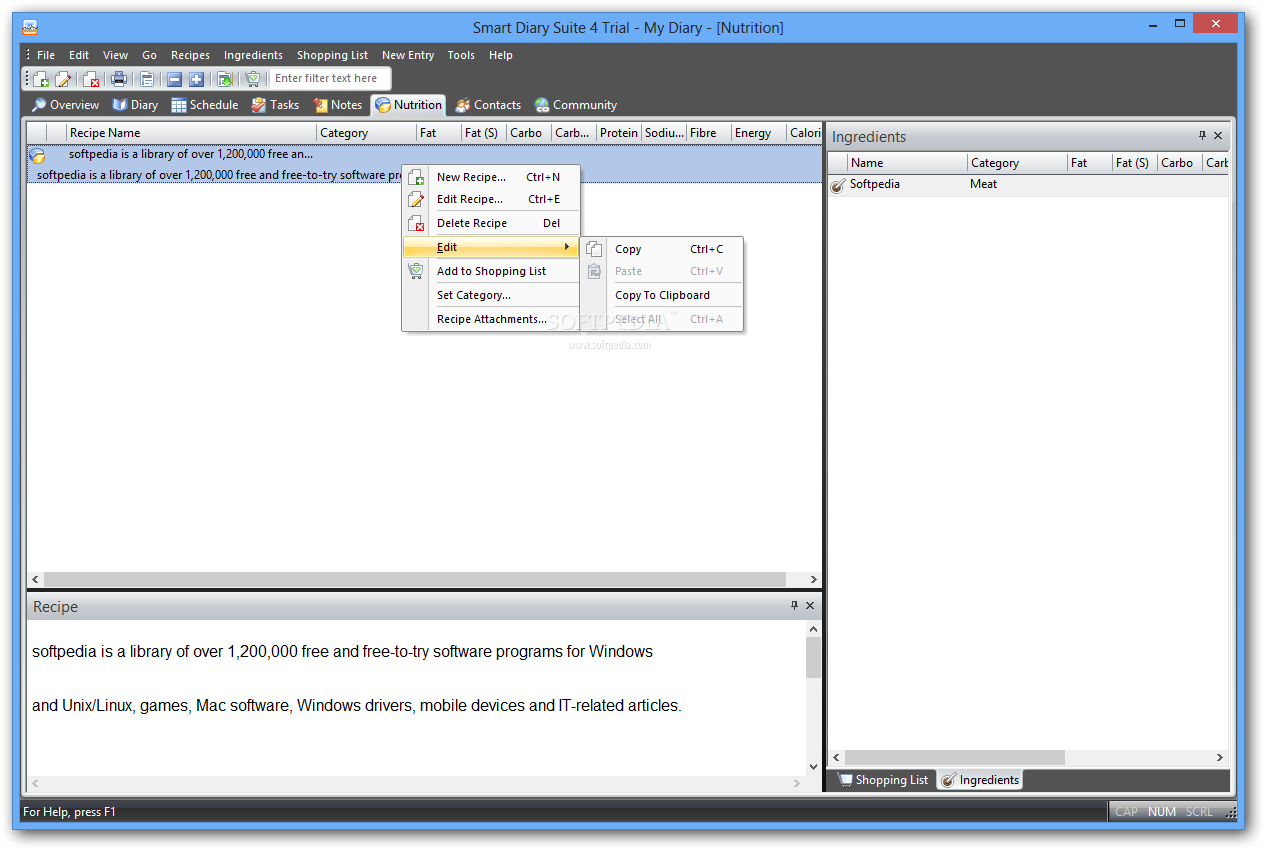
Task: Click the filter text input field
Action: coord(330,78)
